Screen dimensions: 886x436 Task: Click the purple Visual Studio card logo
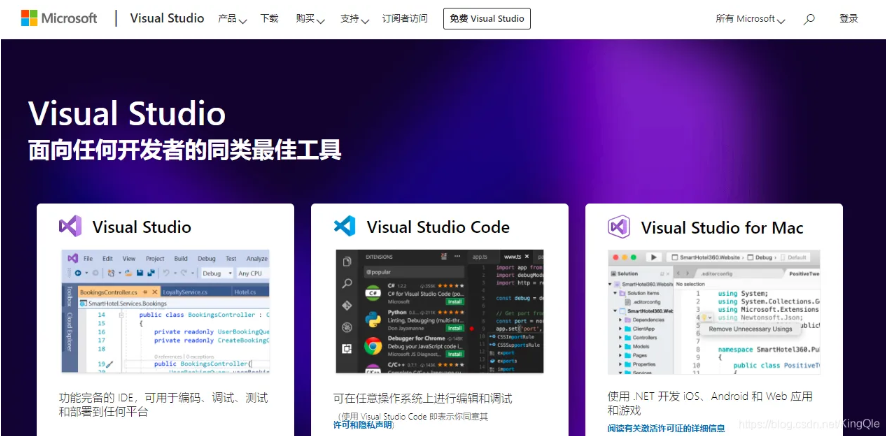click(71, 226)
